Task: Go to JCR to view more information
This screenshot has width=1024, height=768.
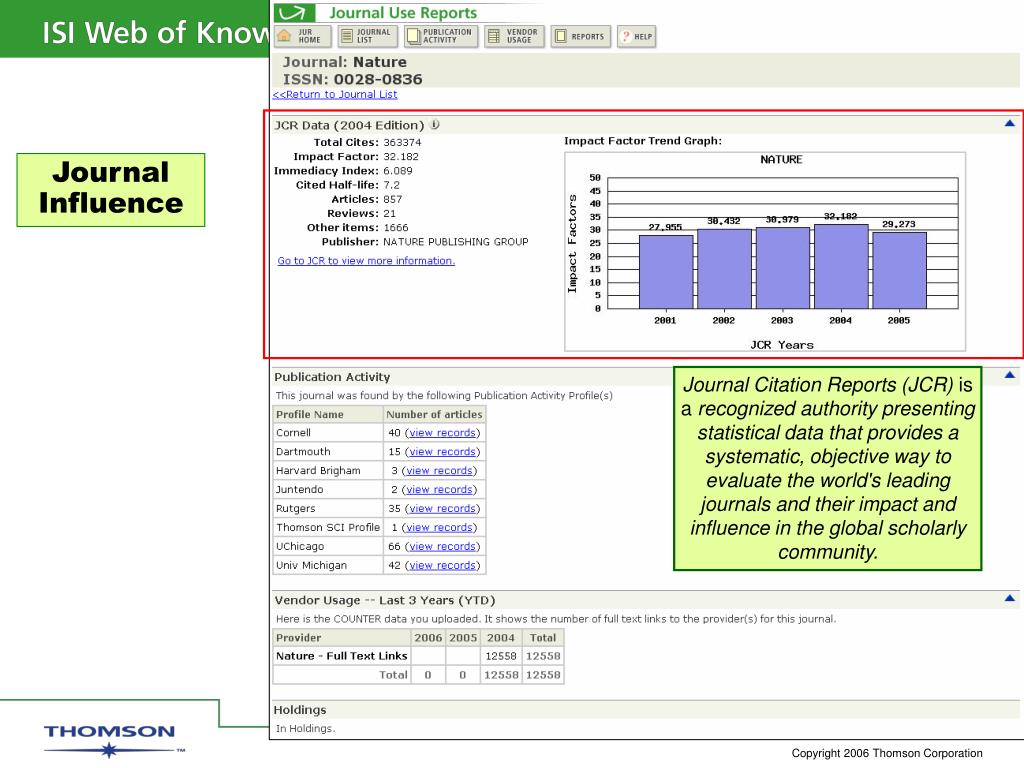Action: coord(366,261)
